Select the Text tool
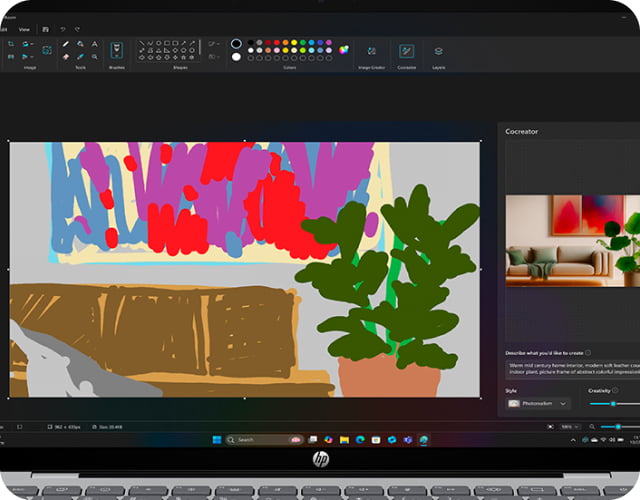This screenshot has width=640, height=500. (x=94, y=44)
